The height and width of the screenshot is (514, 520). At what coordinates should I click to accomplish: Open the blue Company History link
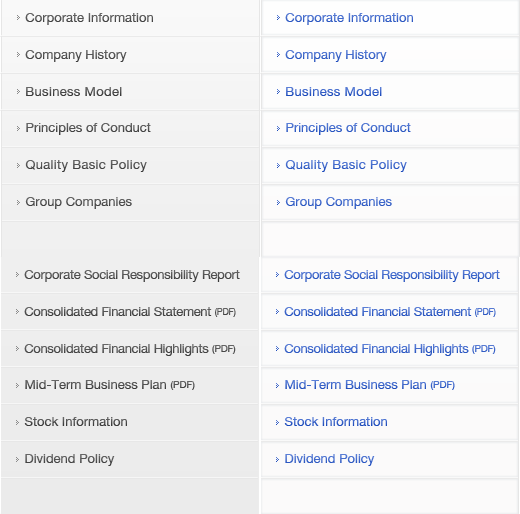(x=336, y=55)
